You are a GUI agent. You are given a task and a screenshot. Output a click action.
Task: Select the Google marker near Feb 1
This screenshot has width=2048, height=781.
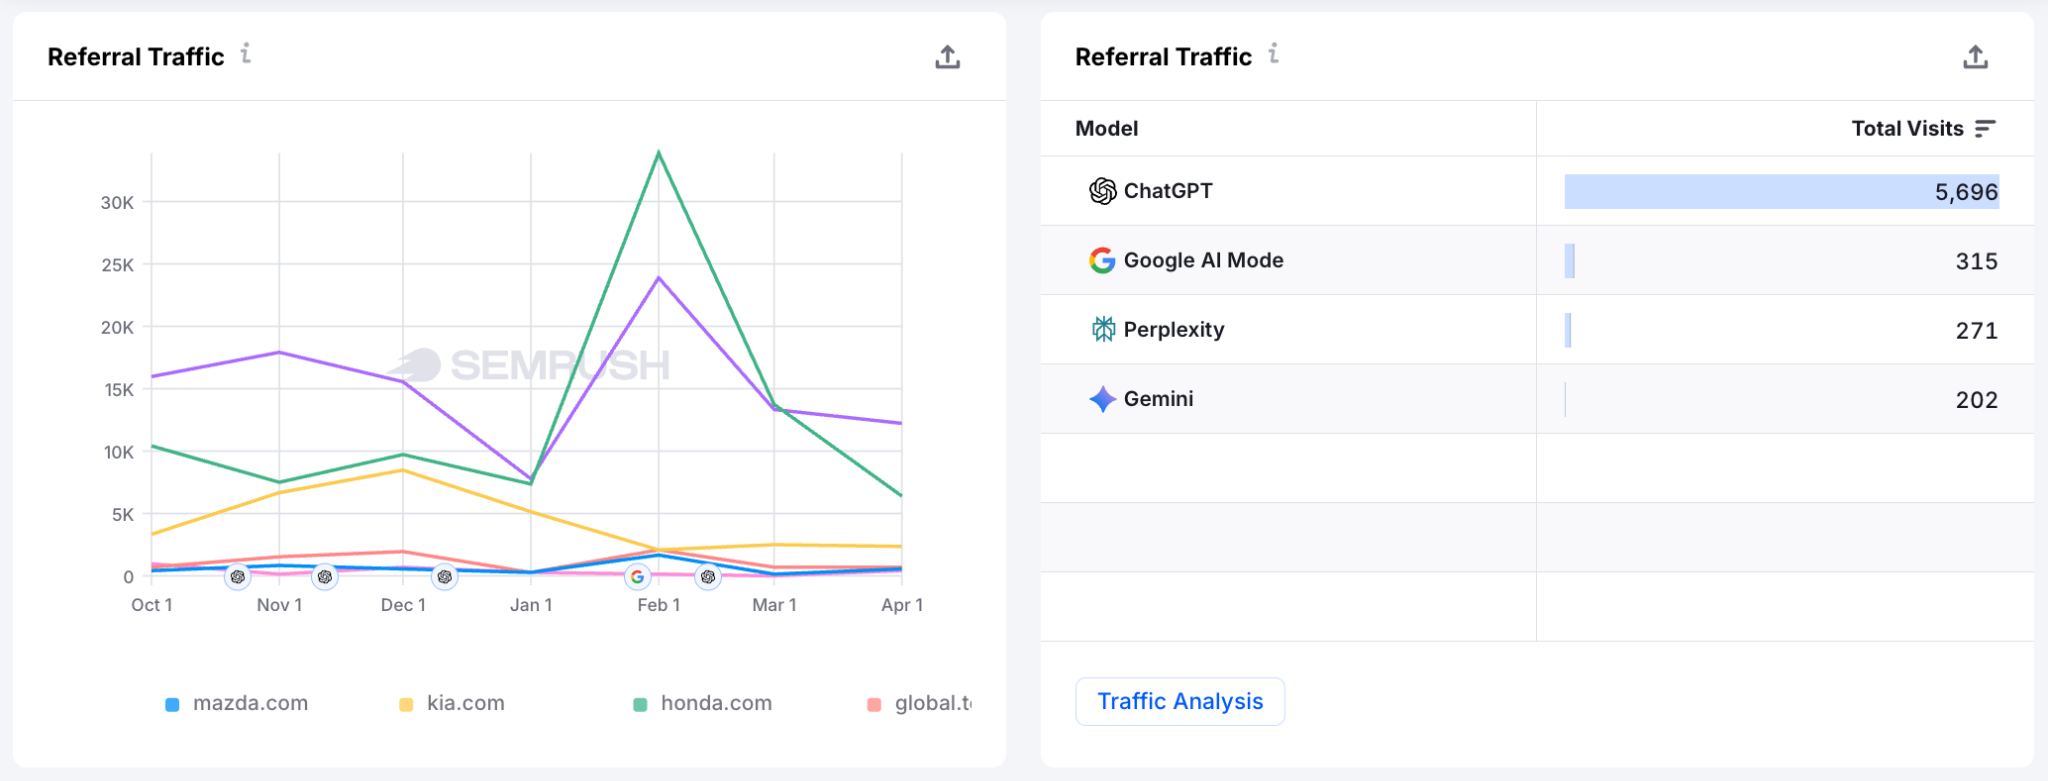click(637, 577)
